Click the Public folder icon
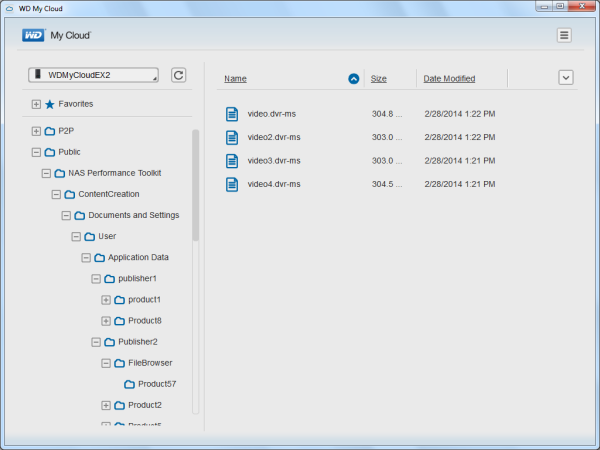 click(x=50, y=152)
